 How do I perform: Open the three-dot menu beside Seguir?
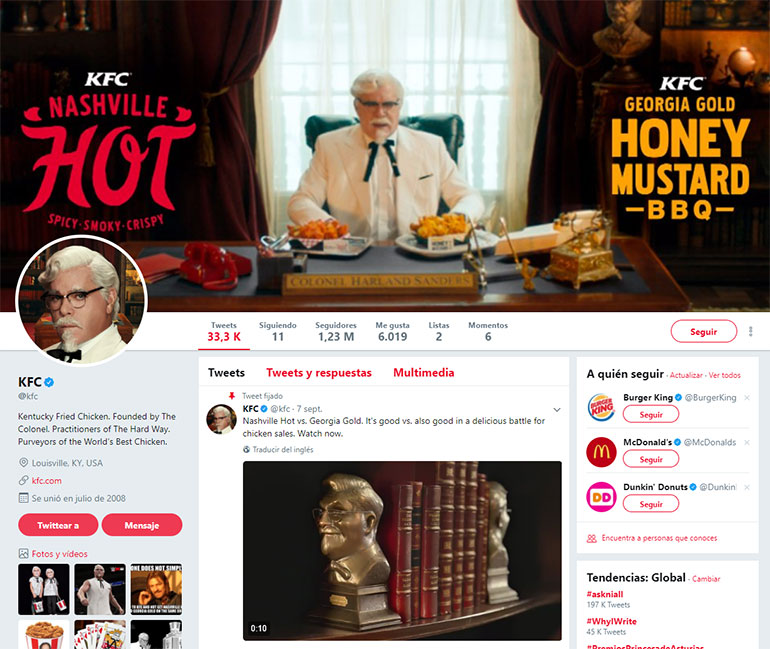[x=750, y=331]
